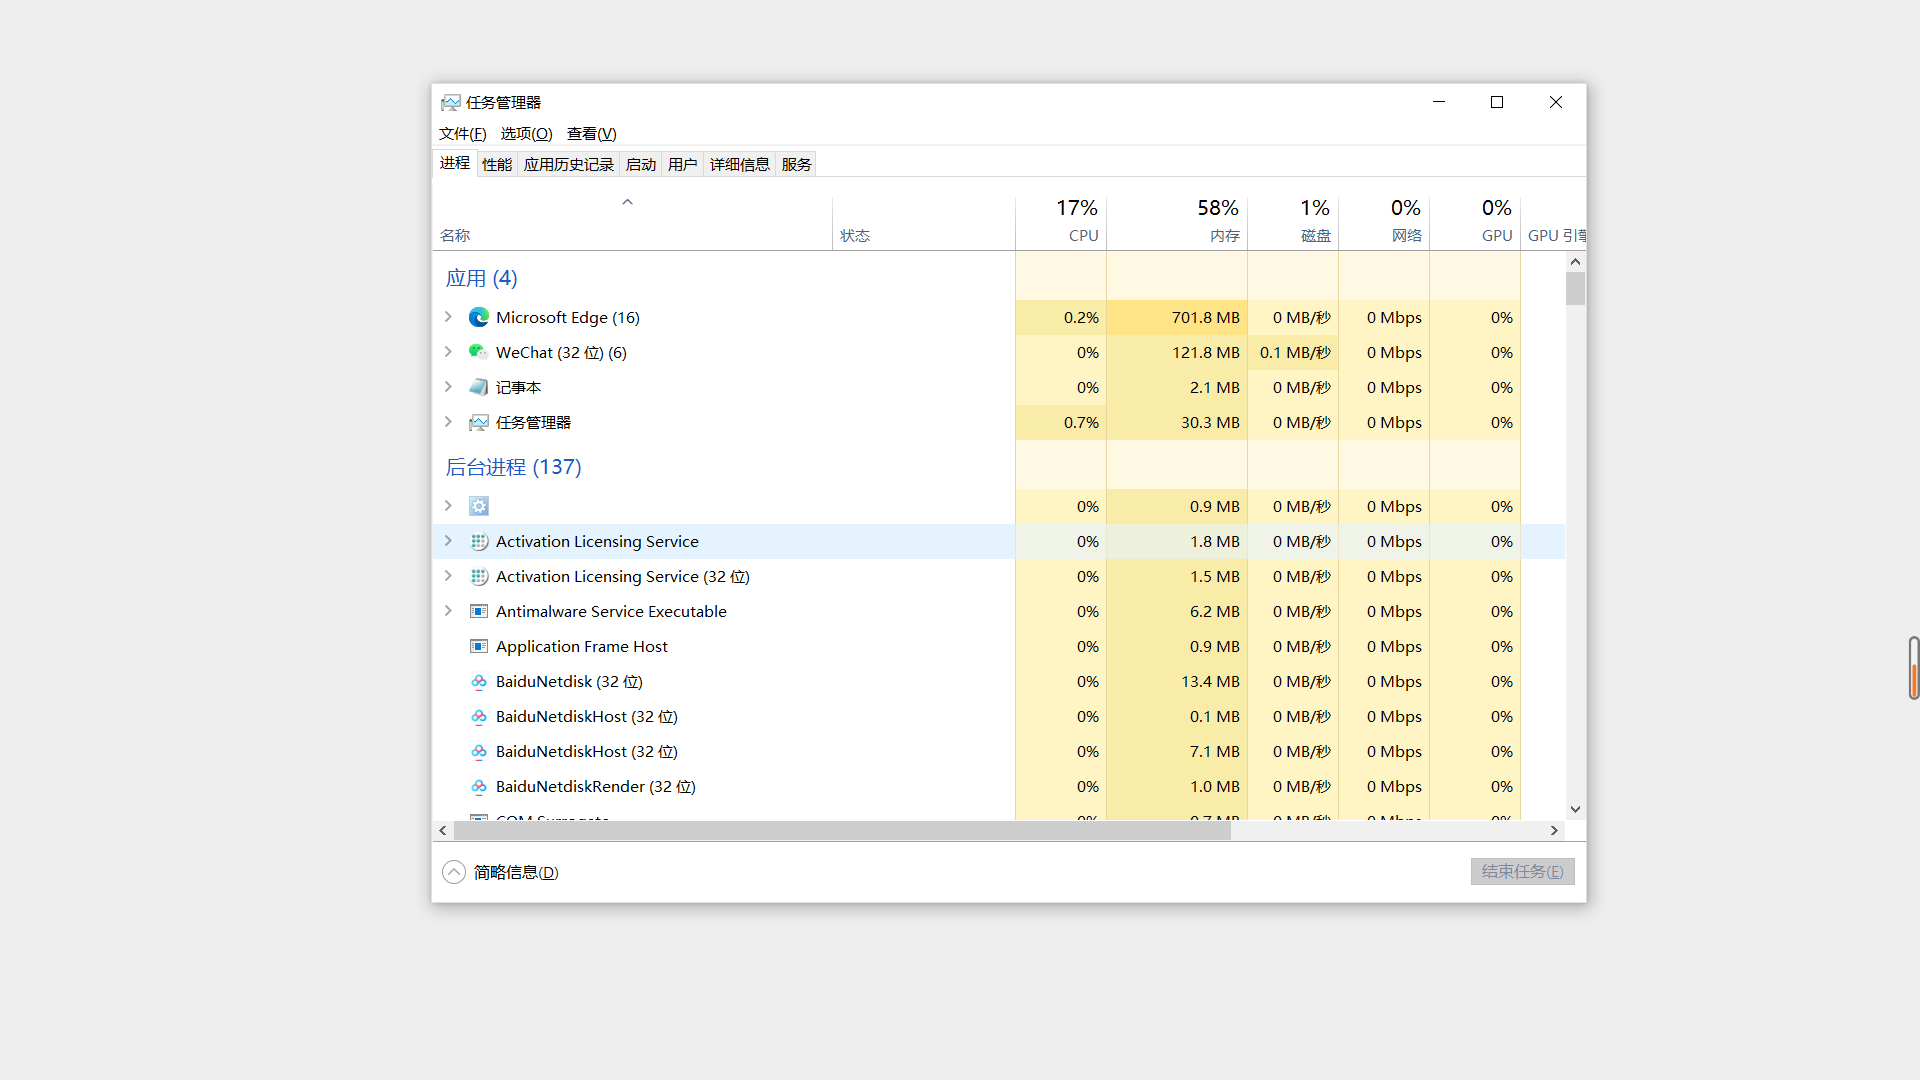Expand the Activation Licensing Service (32 位) entry
This screenshot has height=1080, width=1920.
(448, 576)
